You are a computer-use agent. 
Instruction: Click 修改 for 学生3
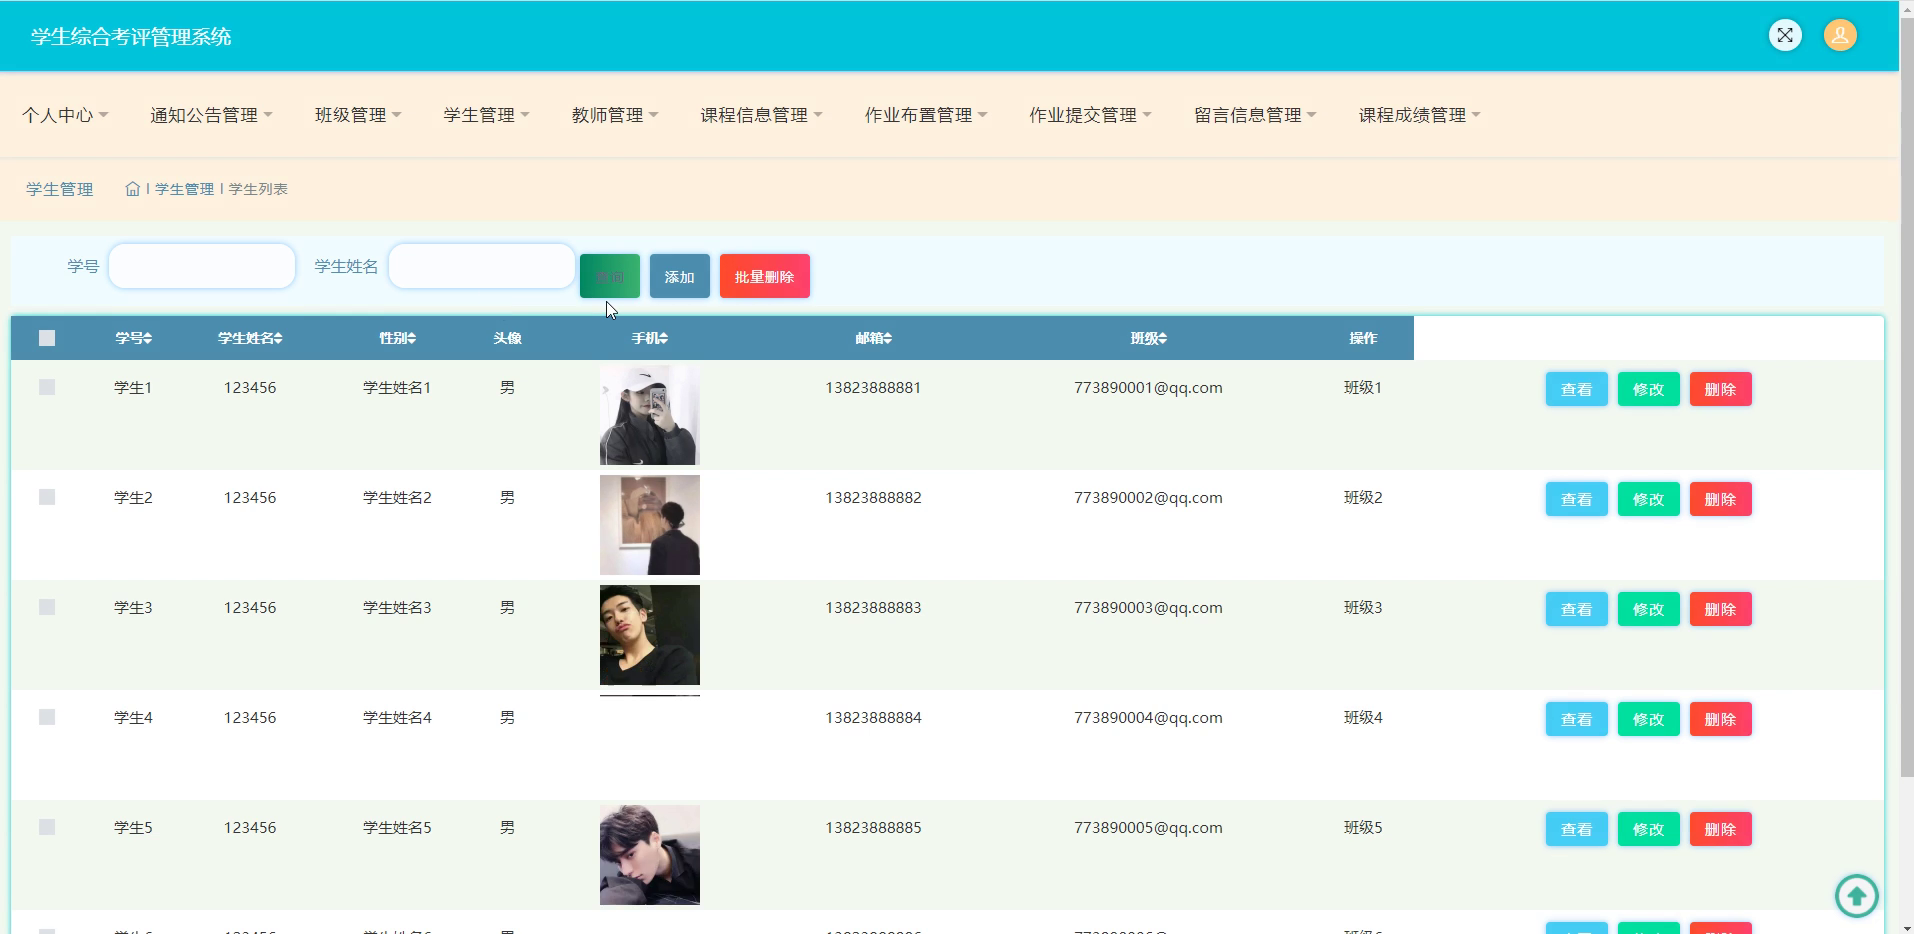[1649, 609]
